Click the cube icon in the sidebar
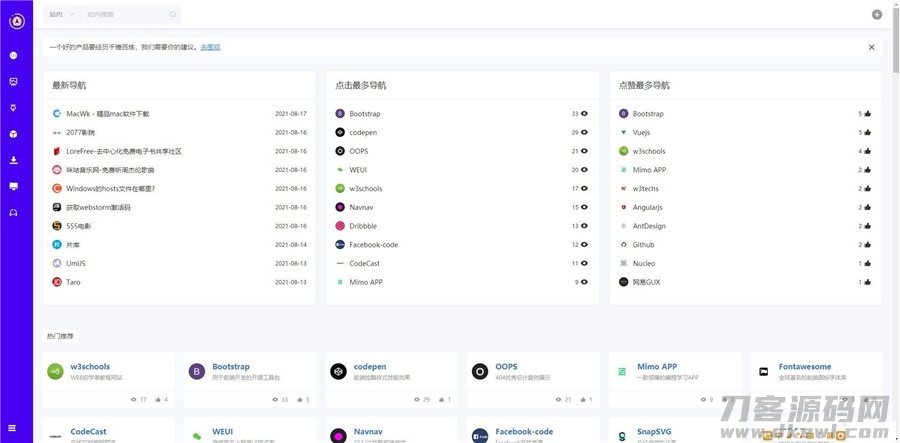The width and height of the screenshot is (900, 443). pyautogui.click(x=14, y=133)
